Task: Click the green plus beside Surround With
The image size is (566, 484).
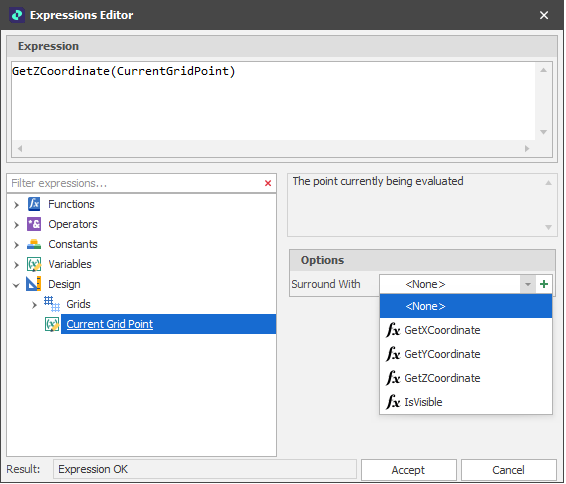Action: [x=544, y=284]
